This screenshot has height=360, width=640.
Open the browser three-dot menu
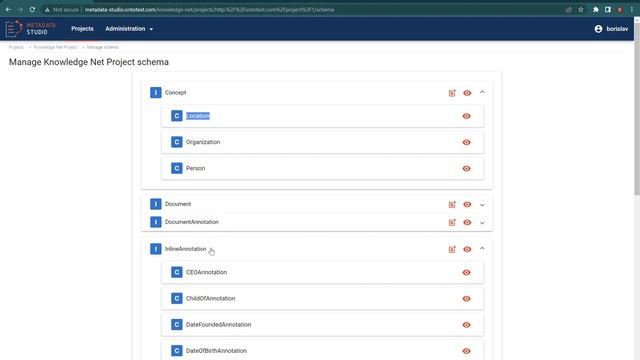tap(631, 9)
